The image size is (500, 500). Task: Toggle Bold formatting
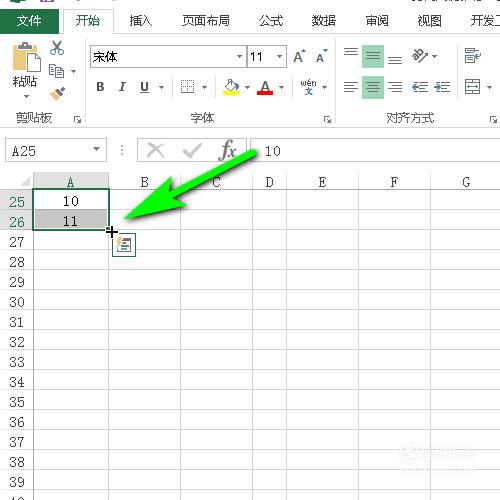click(100, 87)
